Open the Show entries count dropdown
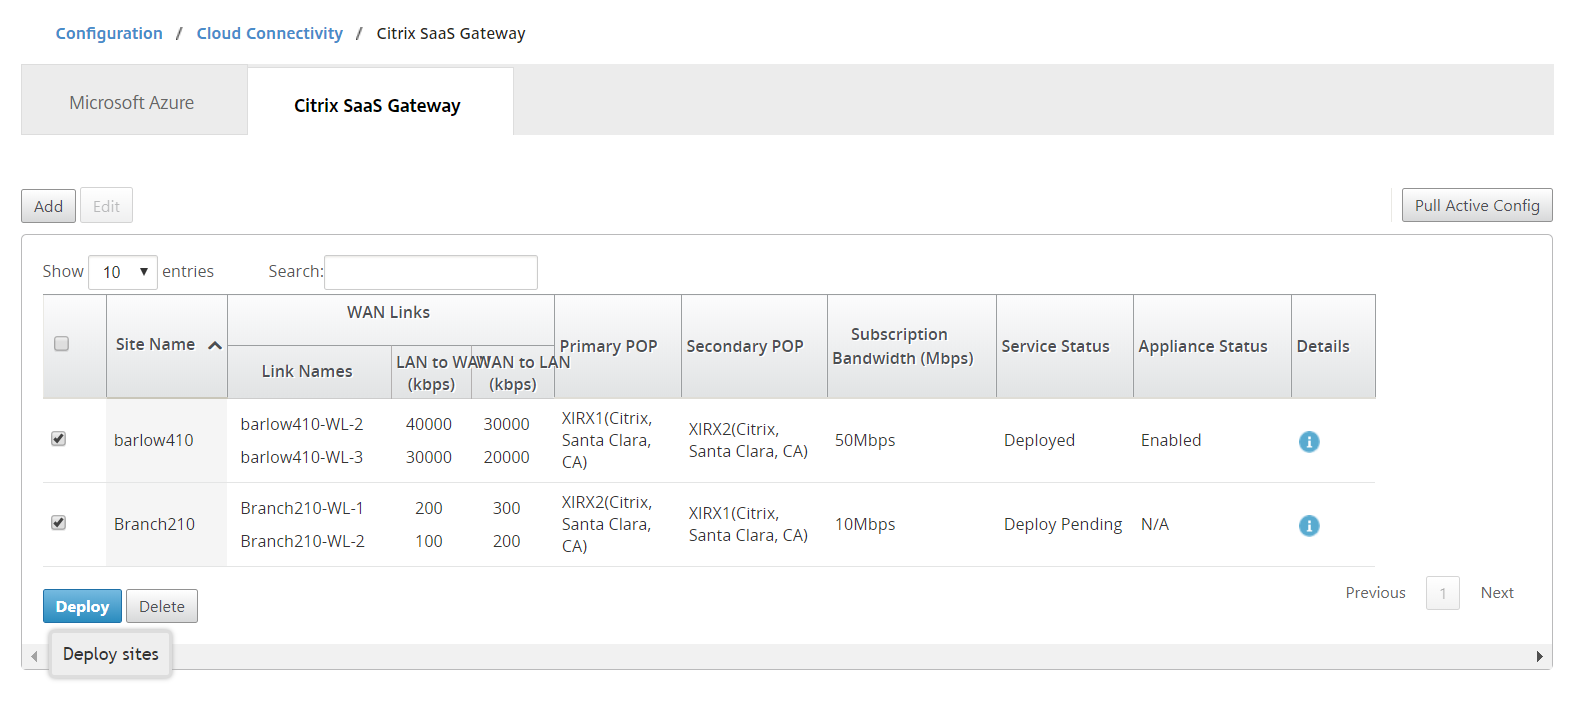Viewport: 1577px width, 703px height. (123, 272)
